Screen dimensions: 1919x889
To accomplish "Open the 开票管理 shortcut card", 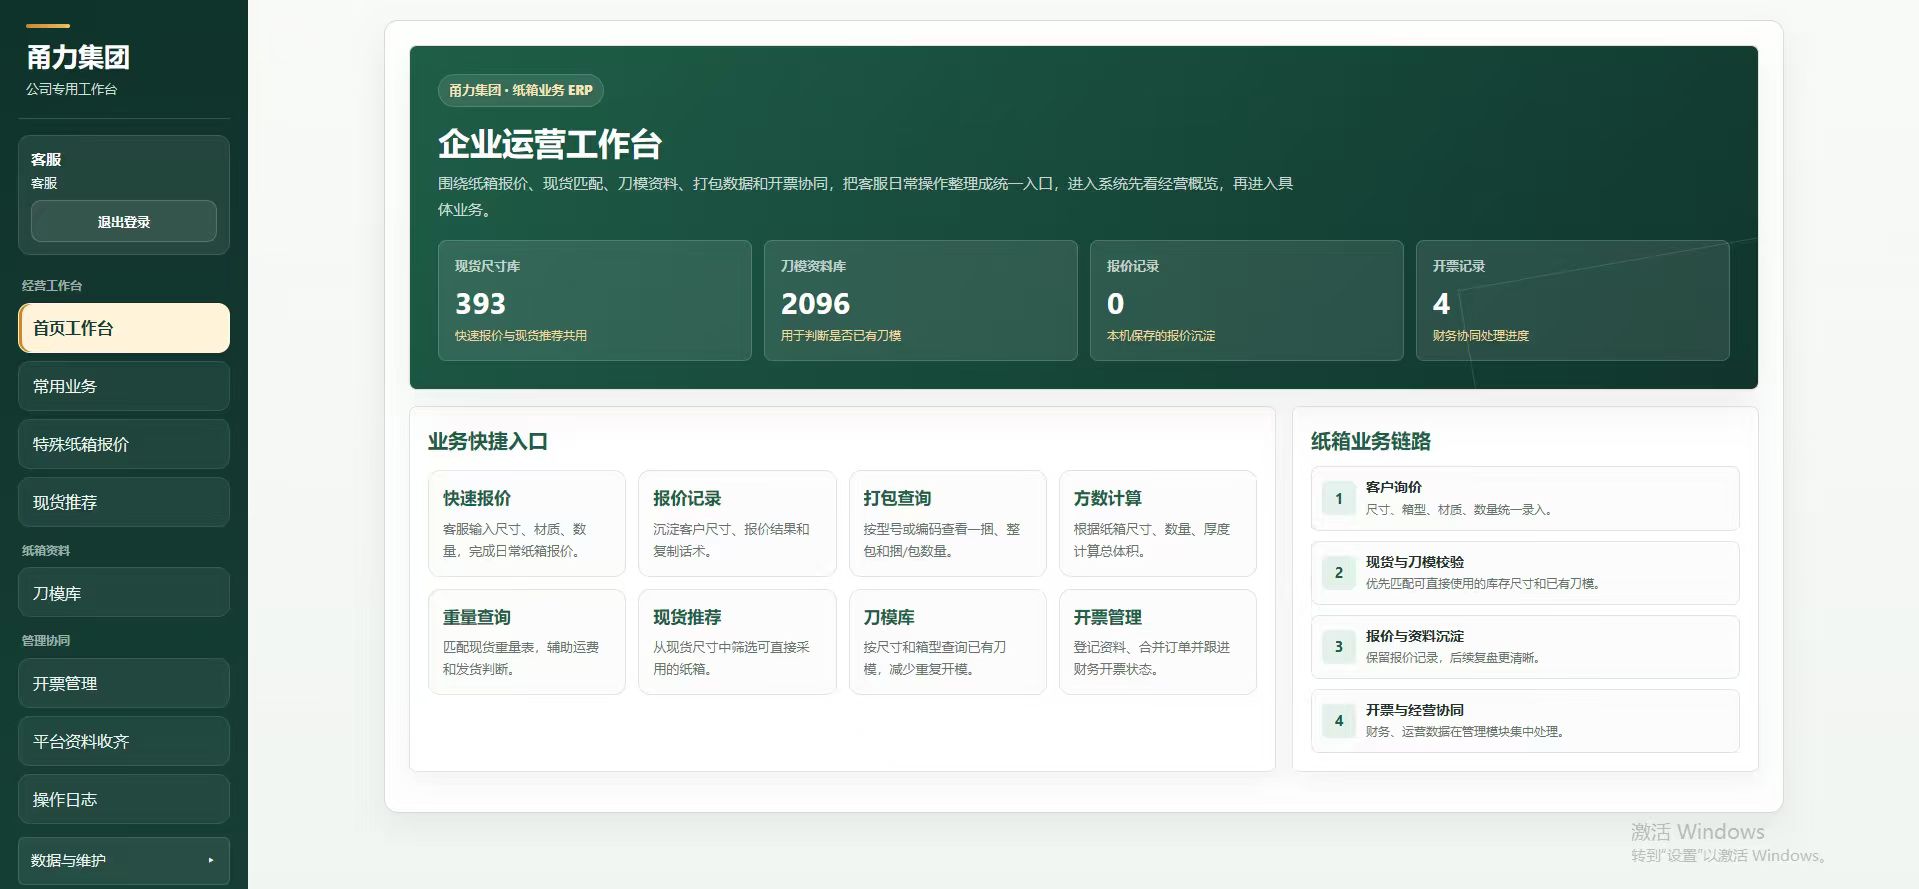I will (1158, 642).
